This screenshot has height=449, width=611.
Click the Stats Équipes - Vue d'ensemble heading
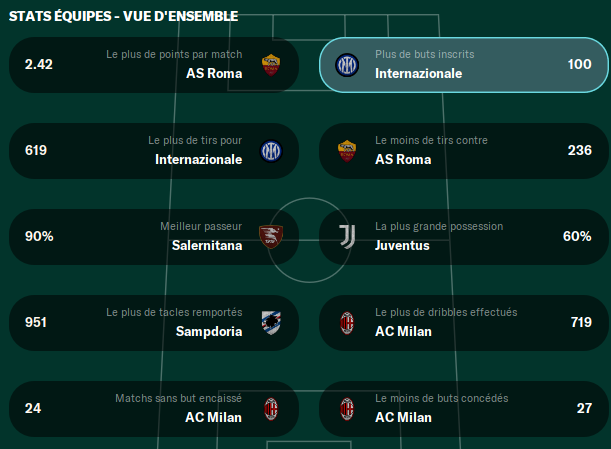click(x=124, y=16)
